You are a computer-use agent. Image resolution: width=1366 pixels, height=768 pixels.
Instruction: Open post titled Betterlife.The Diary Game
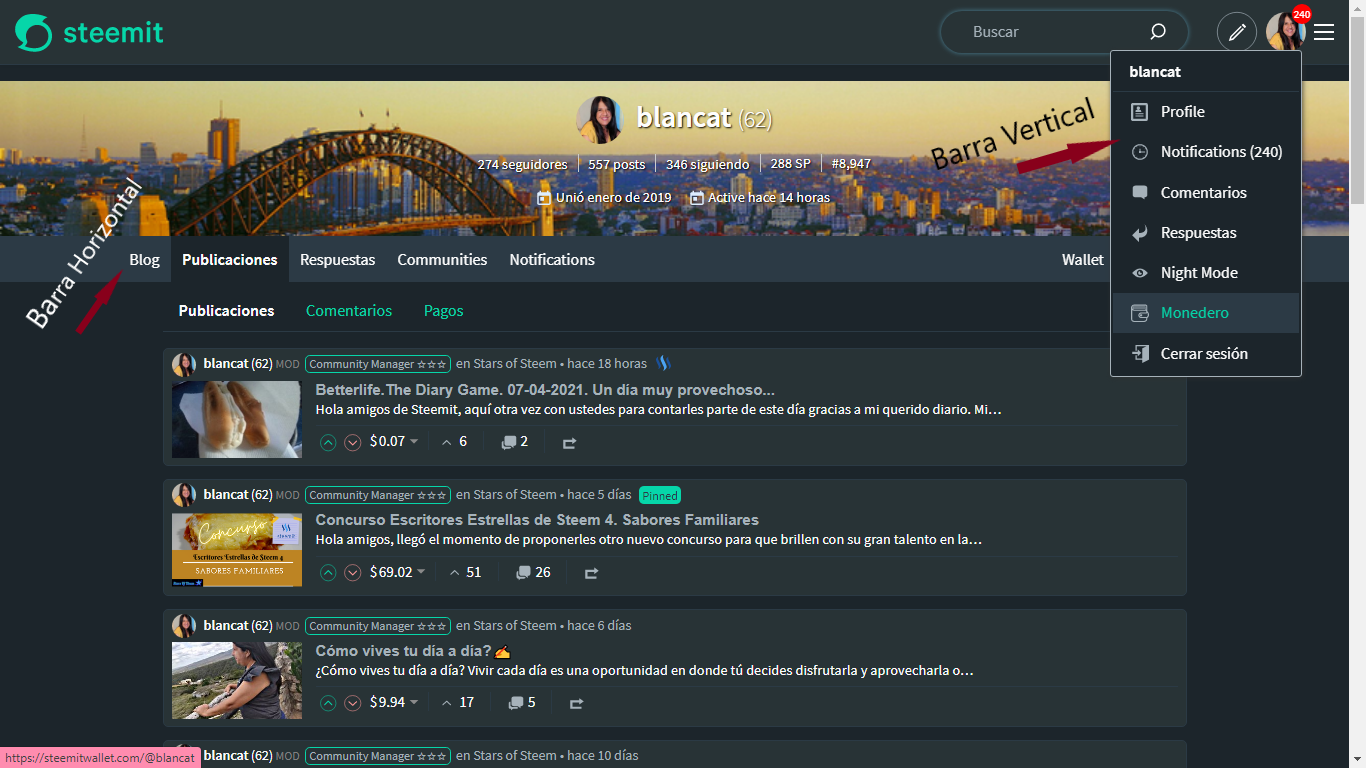545,390
